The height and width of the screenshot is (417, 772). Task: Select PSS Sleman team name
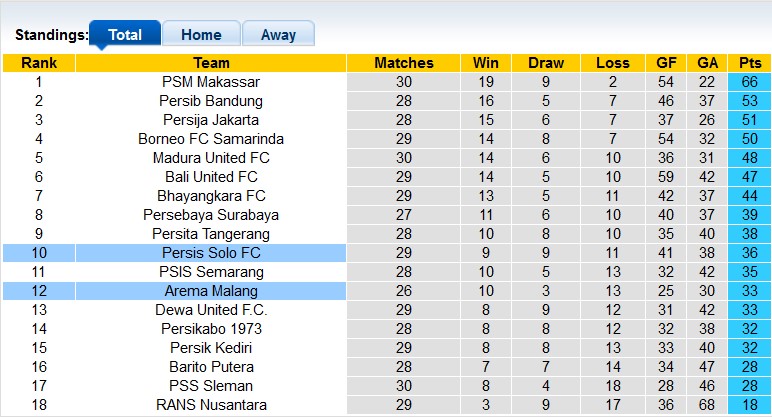[x=211, y=386]
